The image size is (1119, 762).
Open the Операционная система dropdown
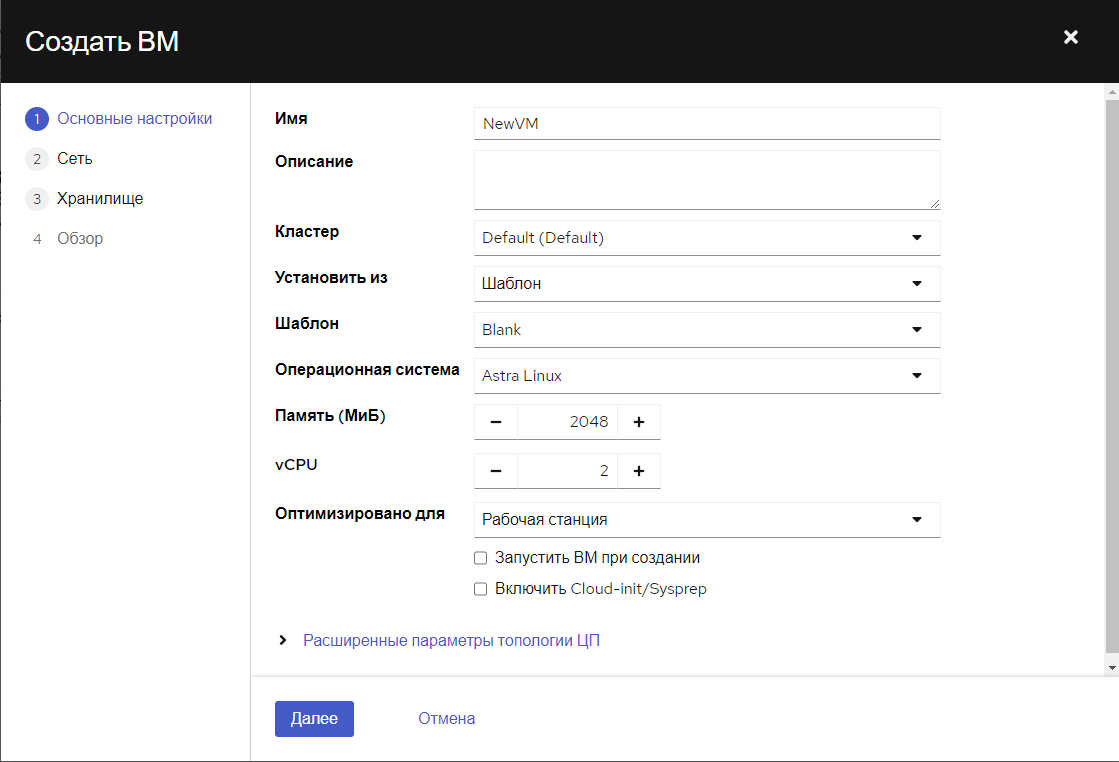point(707,376)
